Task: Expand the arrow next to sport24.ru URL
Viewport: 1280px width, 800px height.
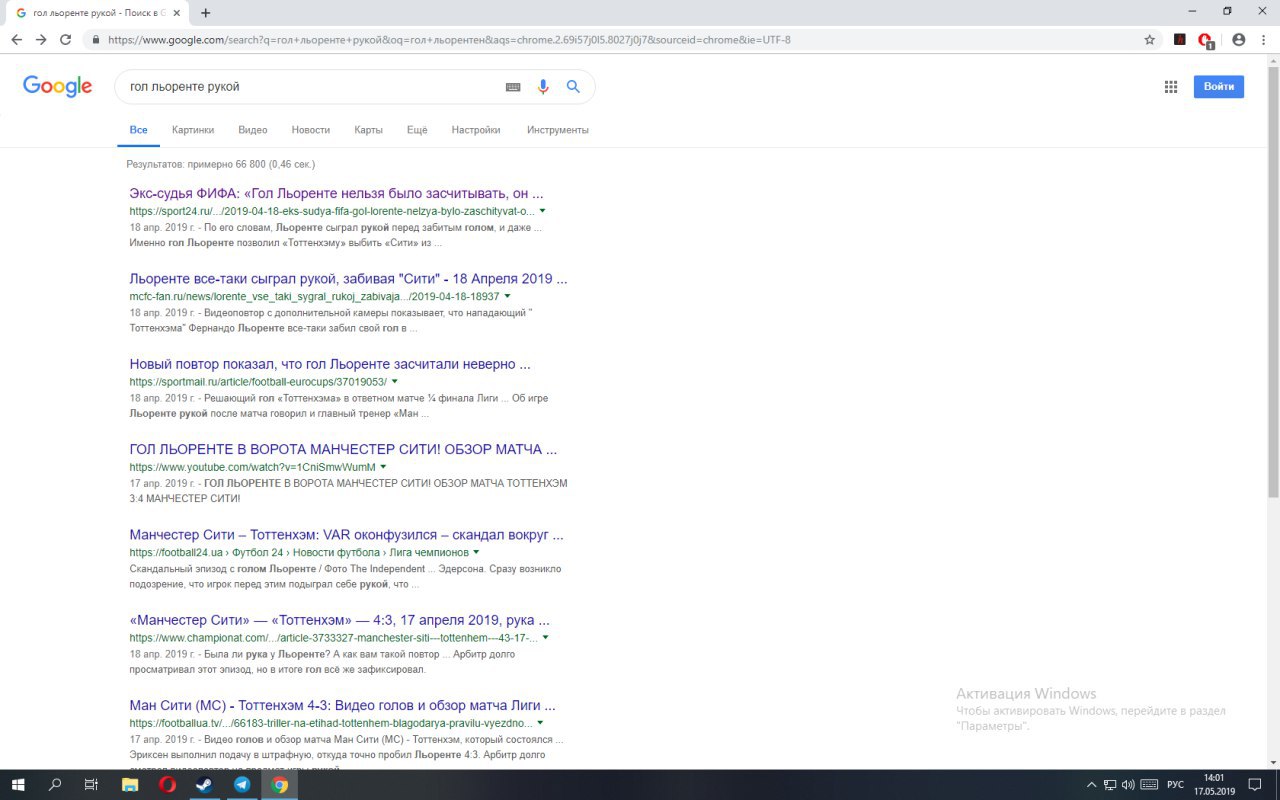Action: (x=542, y=211)
